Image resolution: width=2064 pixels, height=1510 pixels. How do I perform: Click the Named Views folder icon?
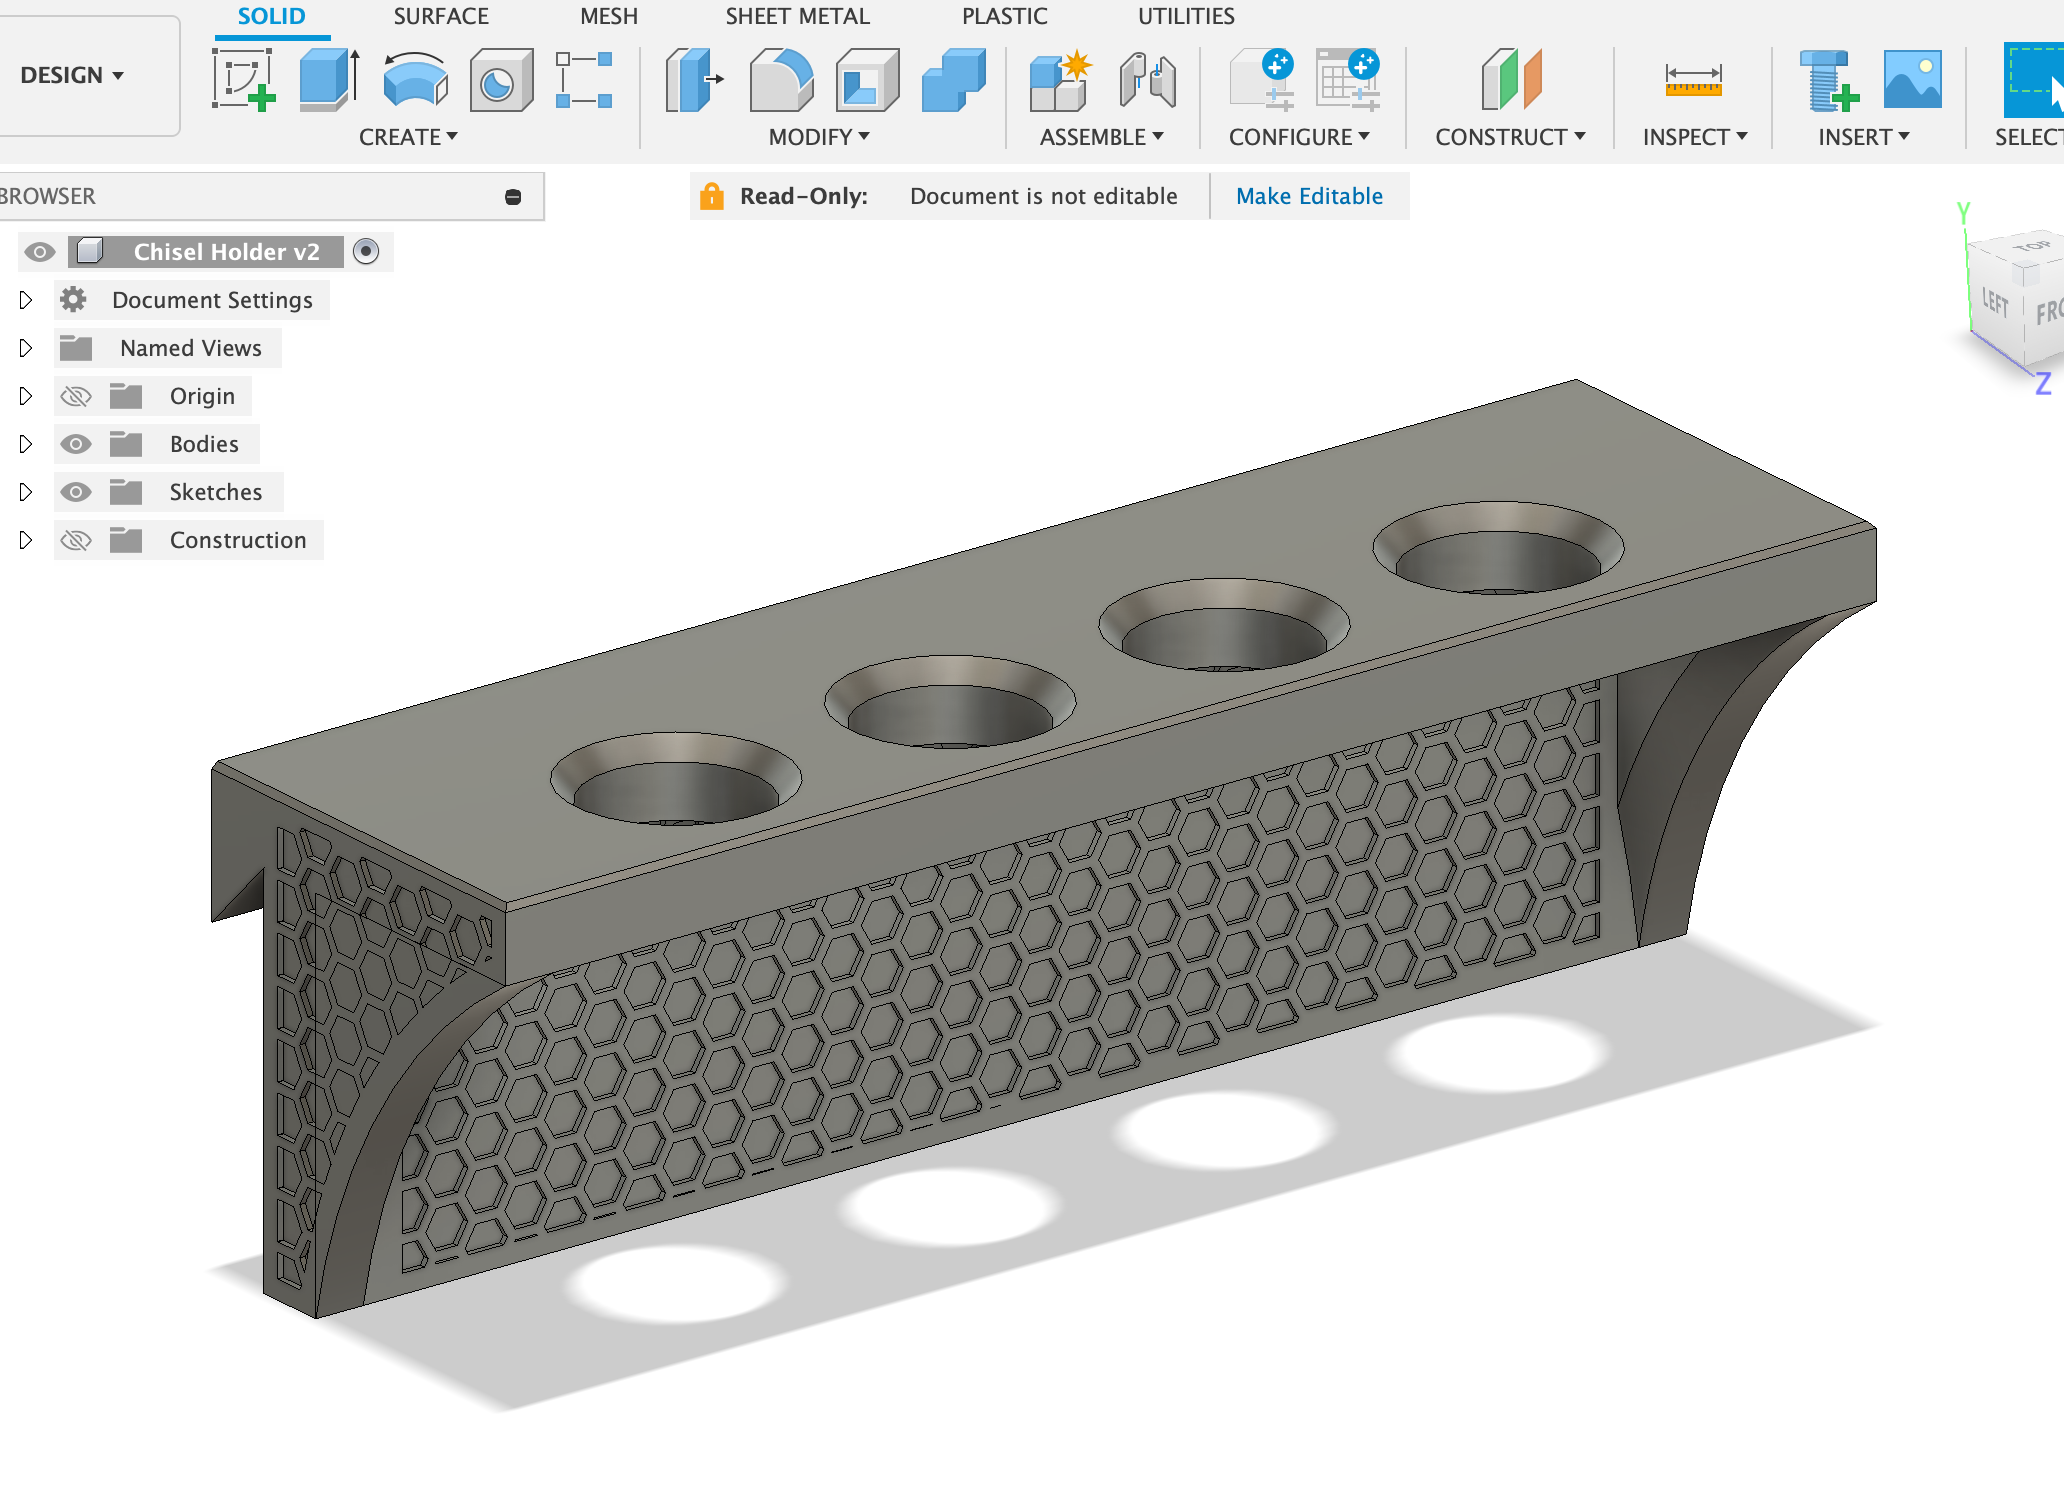point(76,348)
